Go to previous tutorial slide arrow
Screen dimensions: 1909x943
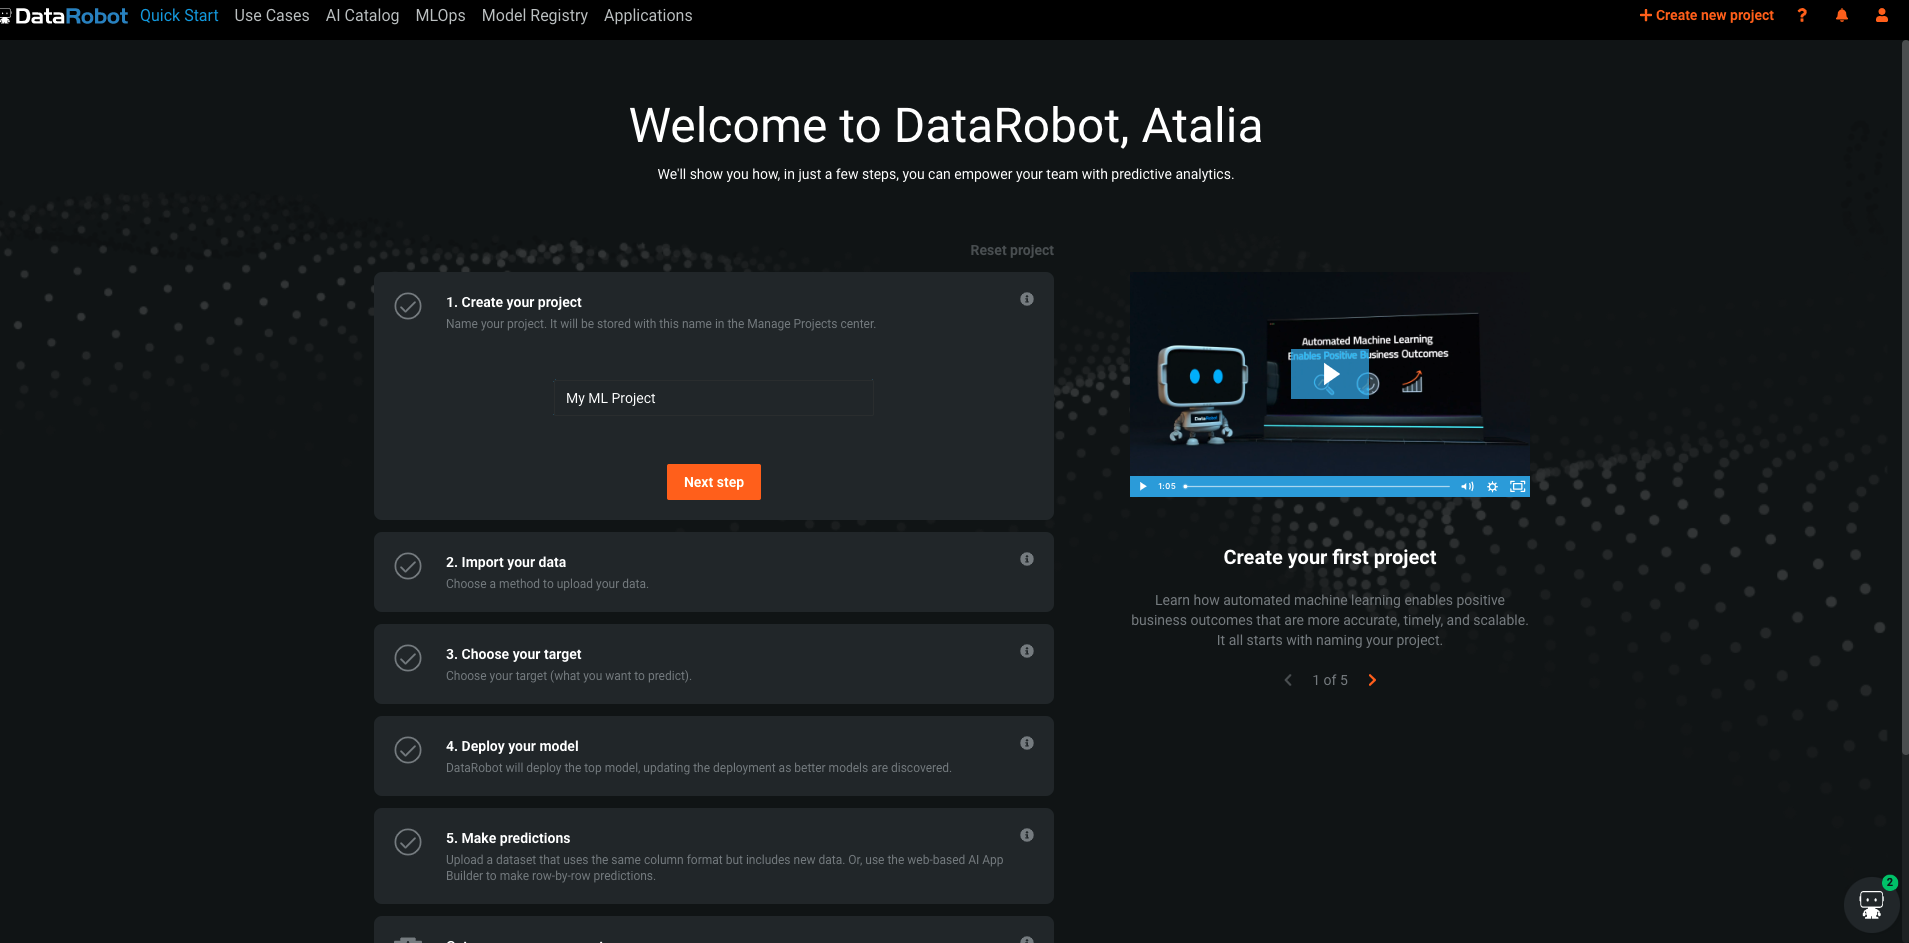1288,680
